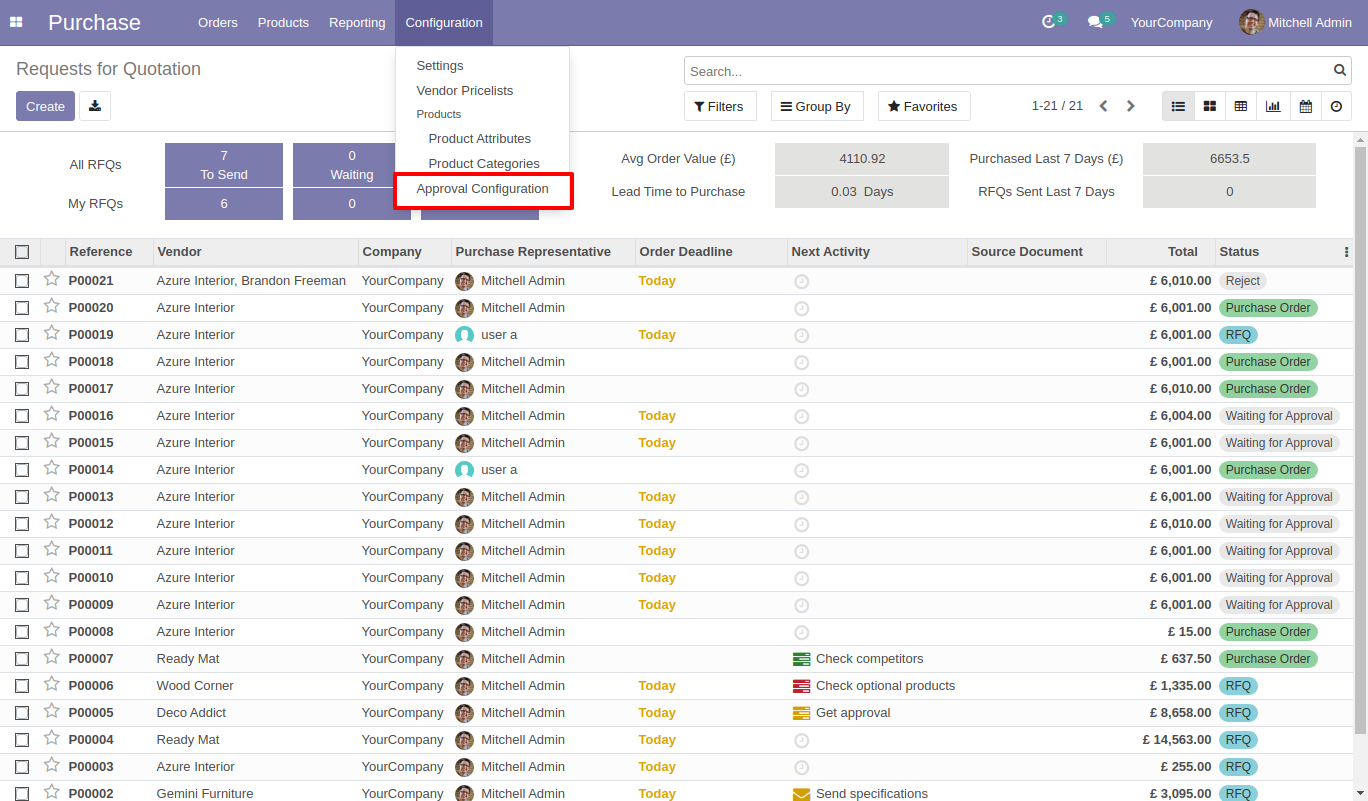
Task: Click the Purchase app title
Action: click(94, 22)
